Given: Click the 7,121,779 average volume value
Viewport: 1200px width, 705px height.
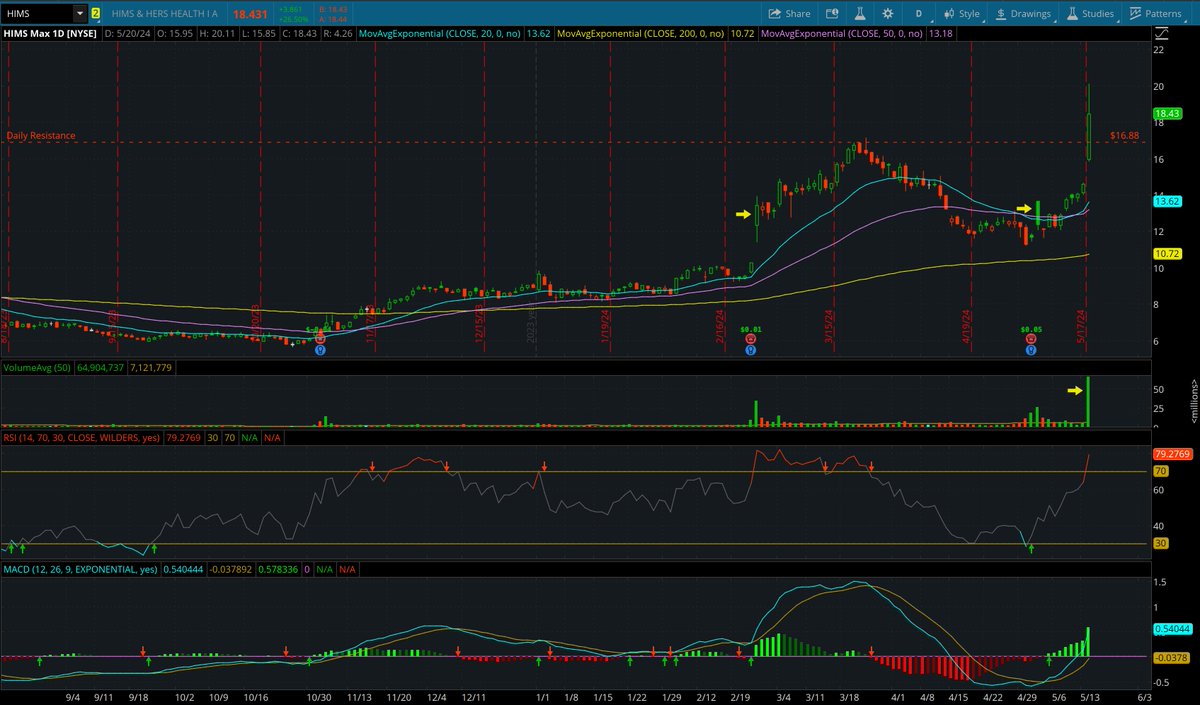Looking at the screenshot, I should 151,369.
